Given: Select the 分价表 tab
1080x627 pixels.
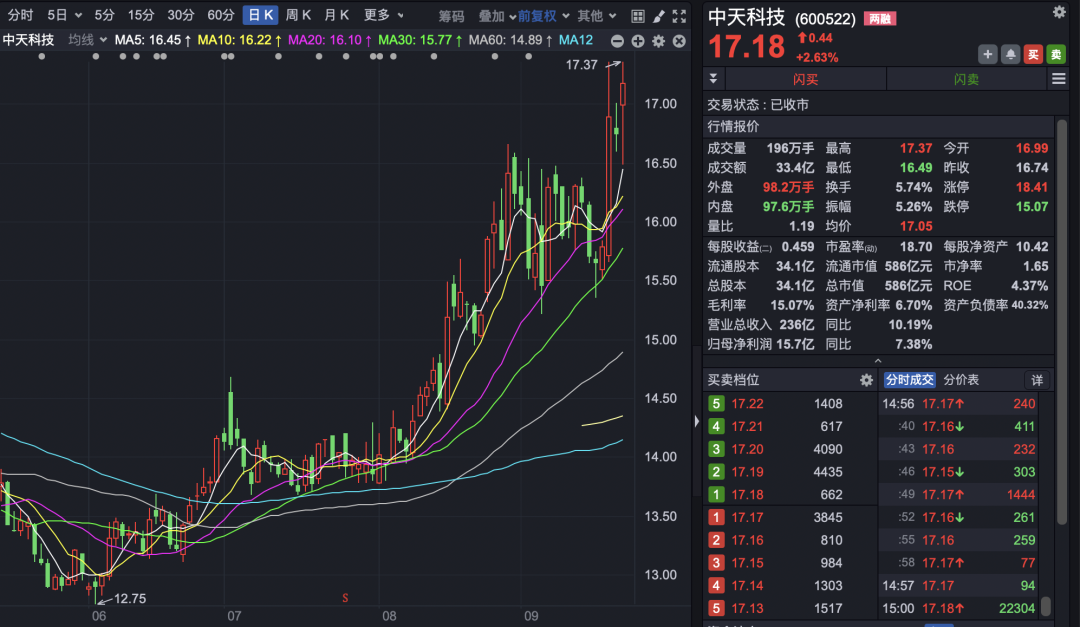Looking at the screenshot, I should tap(961, 380).
